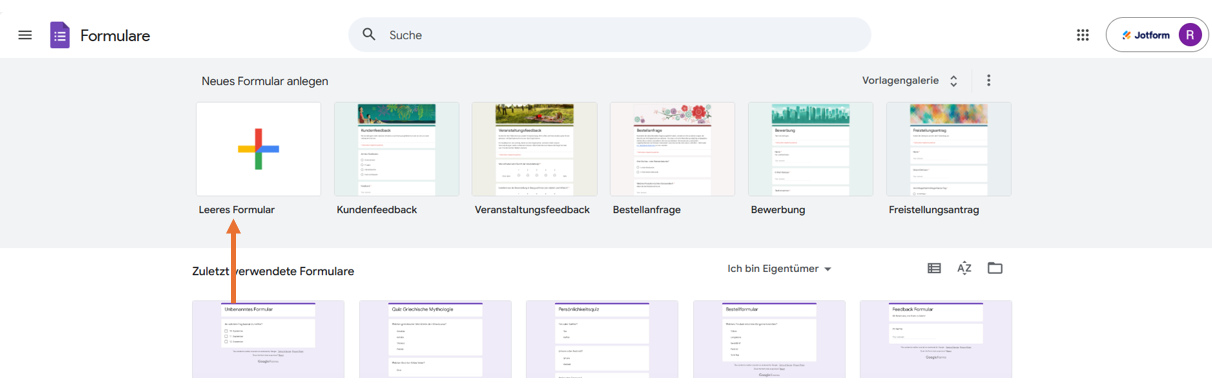1212x385 pixels.
Task: Open the Quiz Griechische Mythologie form
Action: tap(435, 340)
